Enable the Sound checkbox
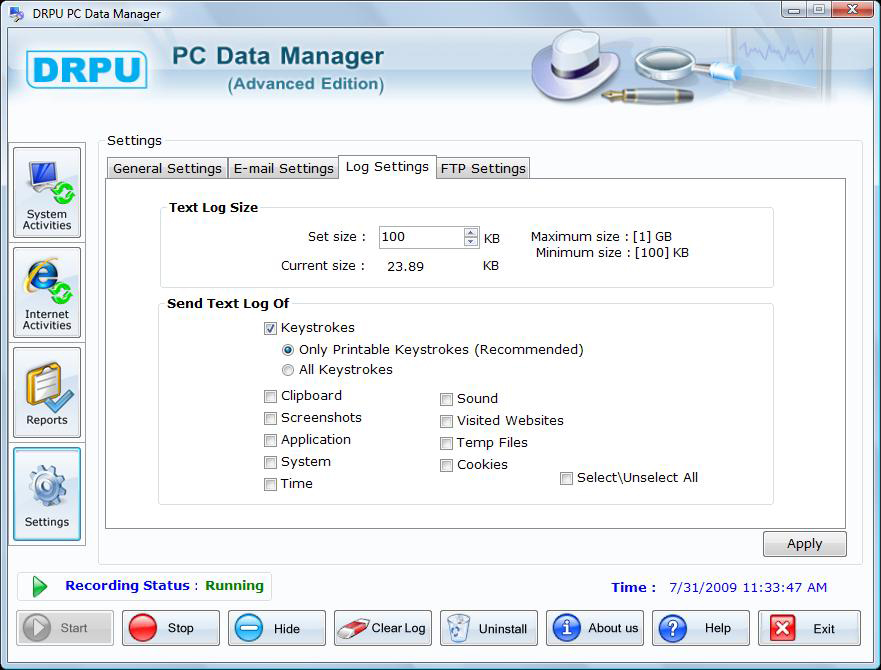The height and width of the screenshot is (670, 881). [446, 399]
